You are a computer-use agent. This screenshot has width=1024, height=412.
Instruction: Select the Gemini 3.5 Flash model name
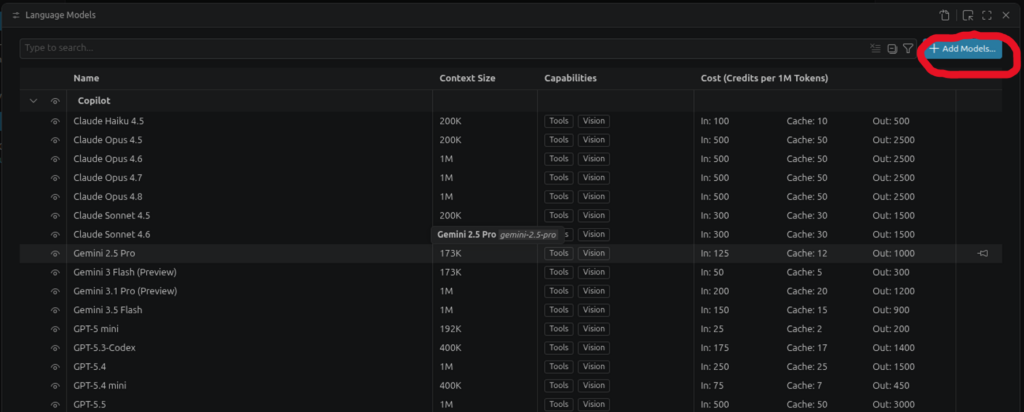tap(108, 310)
